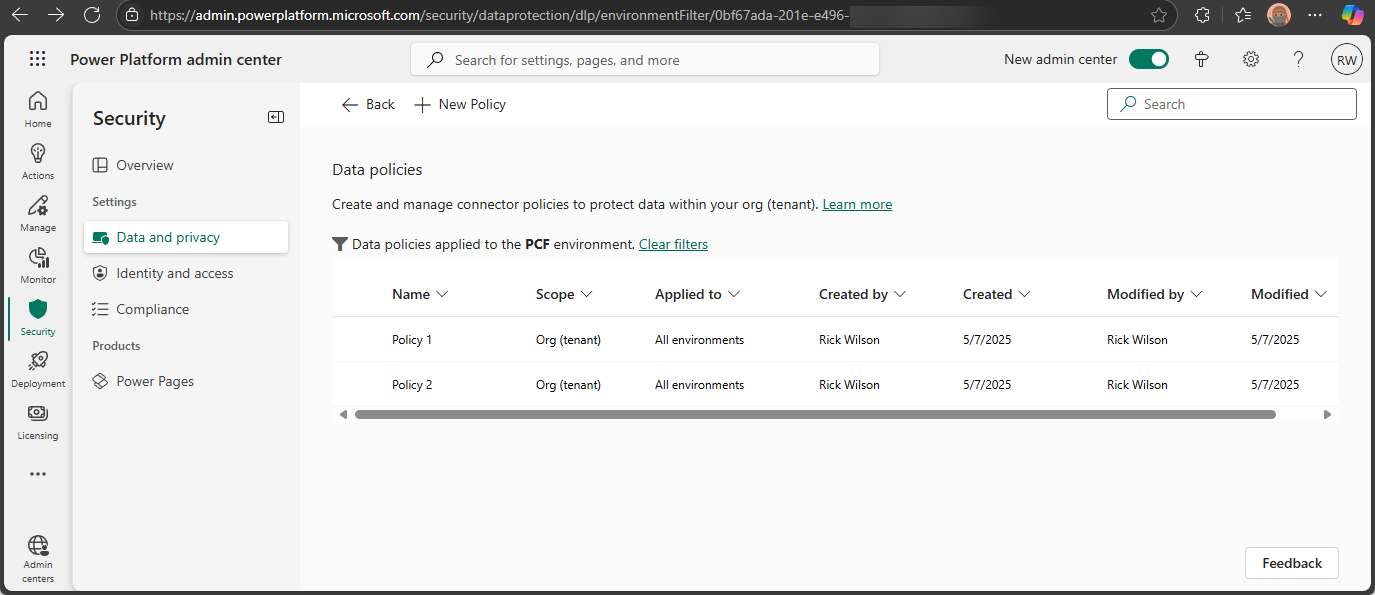The width and height of the screenshot is (1375, 595).
Task: Select Data and privacy menu item
Action: click(x=186, y=237)
